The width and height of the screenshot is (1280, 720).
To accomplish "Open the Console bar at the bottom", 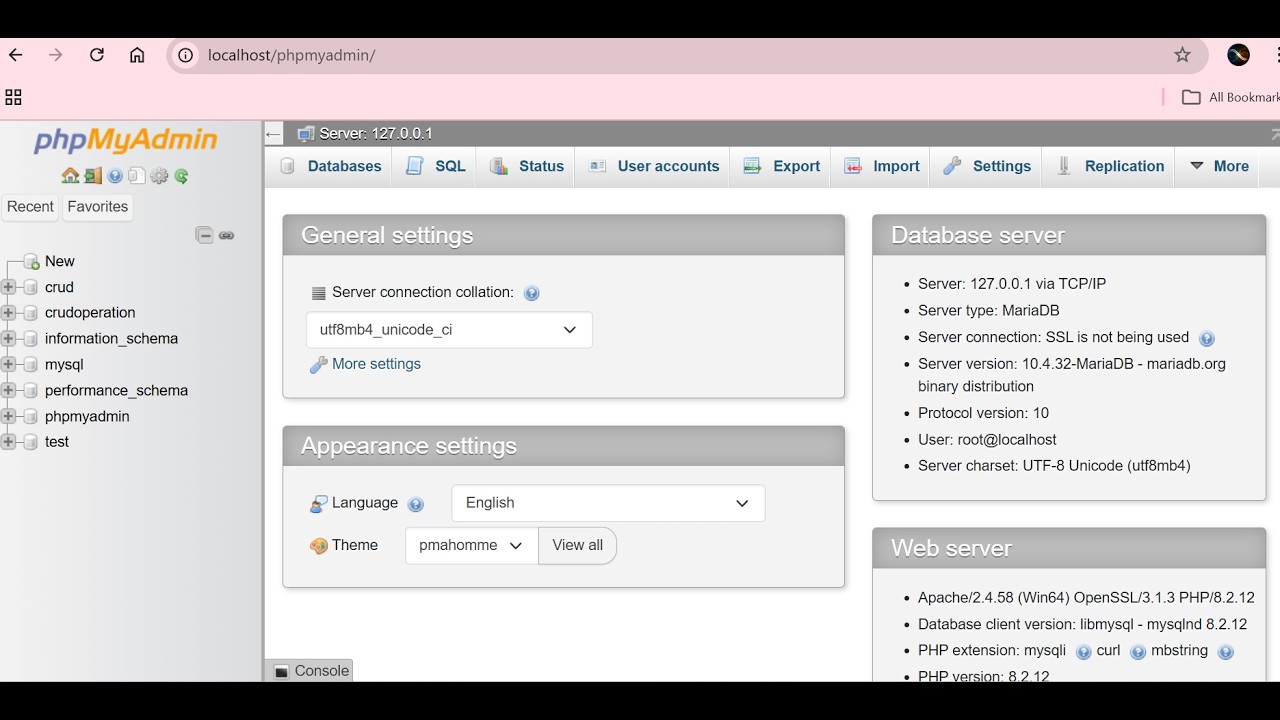I will point(310,671).
